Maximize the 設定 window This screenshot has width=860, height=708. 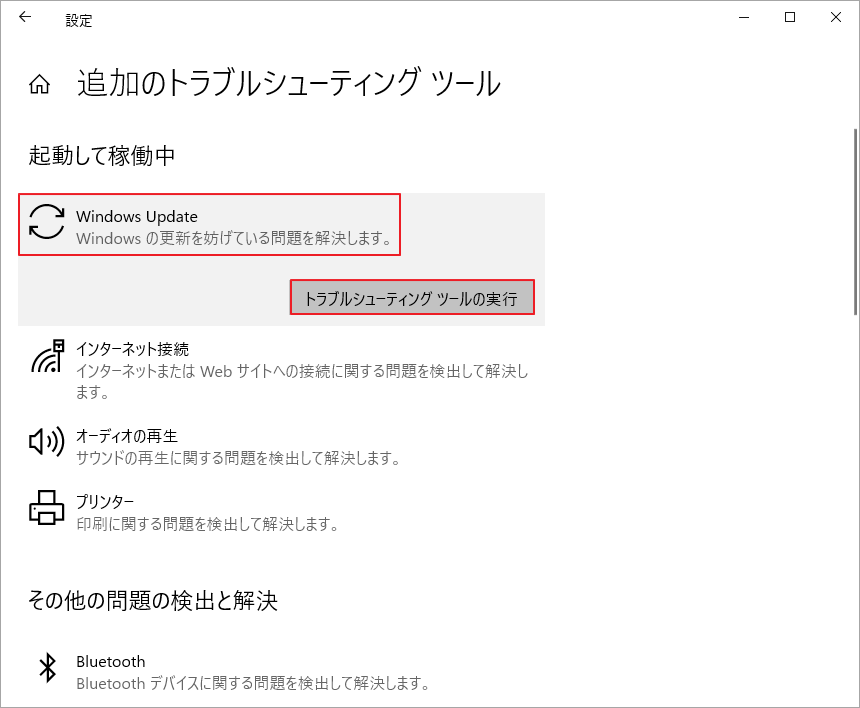pyautogui.click(x=790, y=18)
